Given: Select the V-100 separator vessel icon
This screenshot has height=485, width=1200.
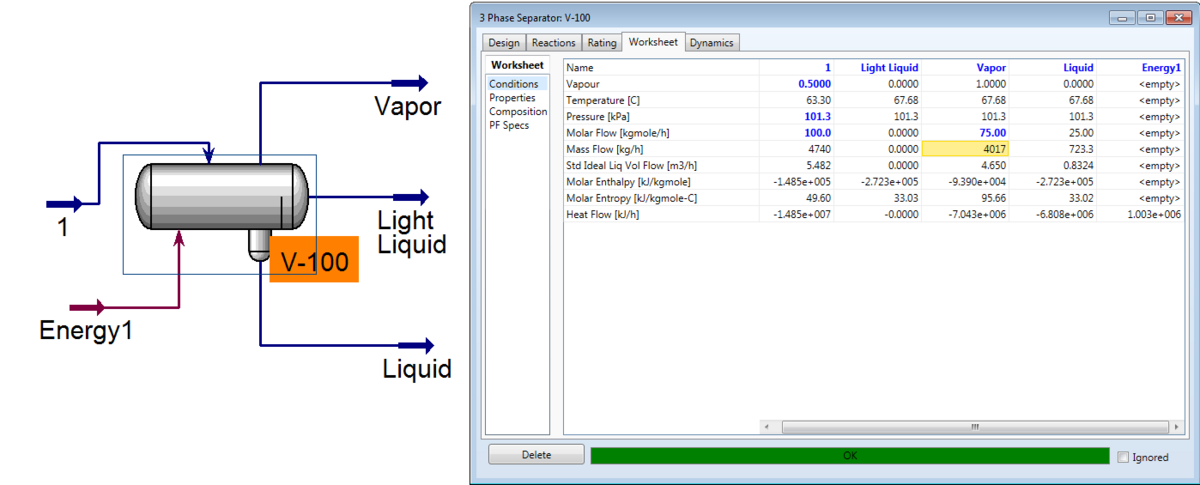Looking at the screenshot, I should click(x=219, y=199).
